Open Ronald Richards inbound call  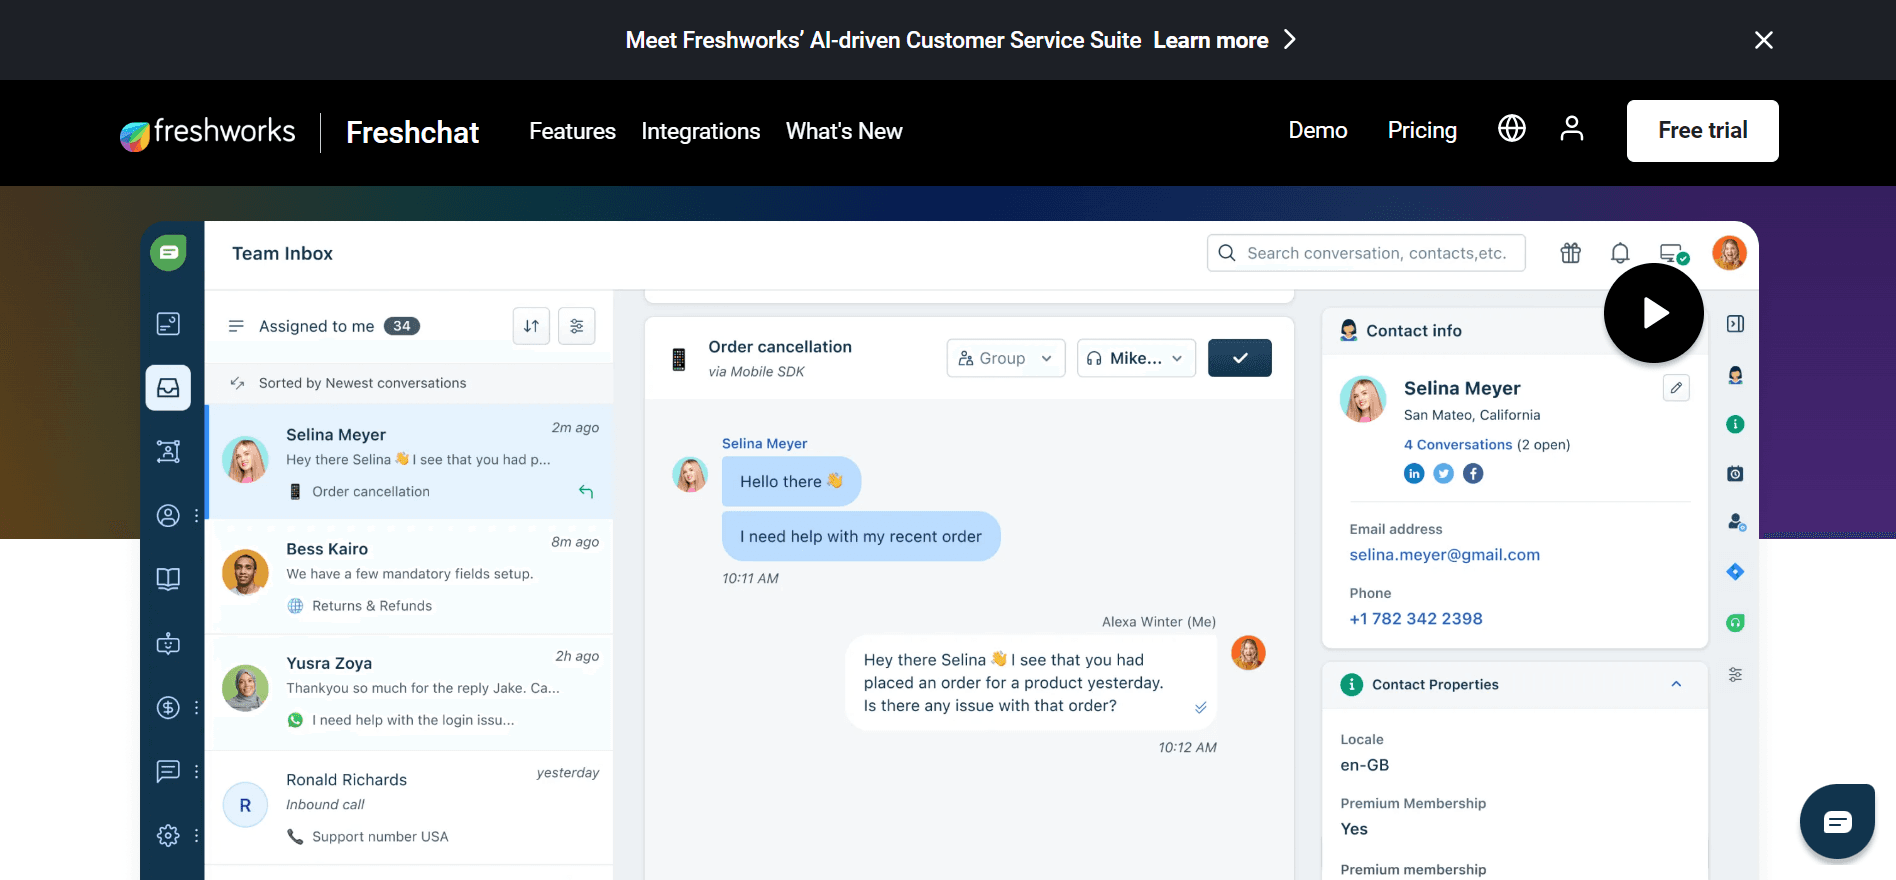tap(409, 807)
